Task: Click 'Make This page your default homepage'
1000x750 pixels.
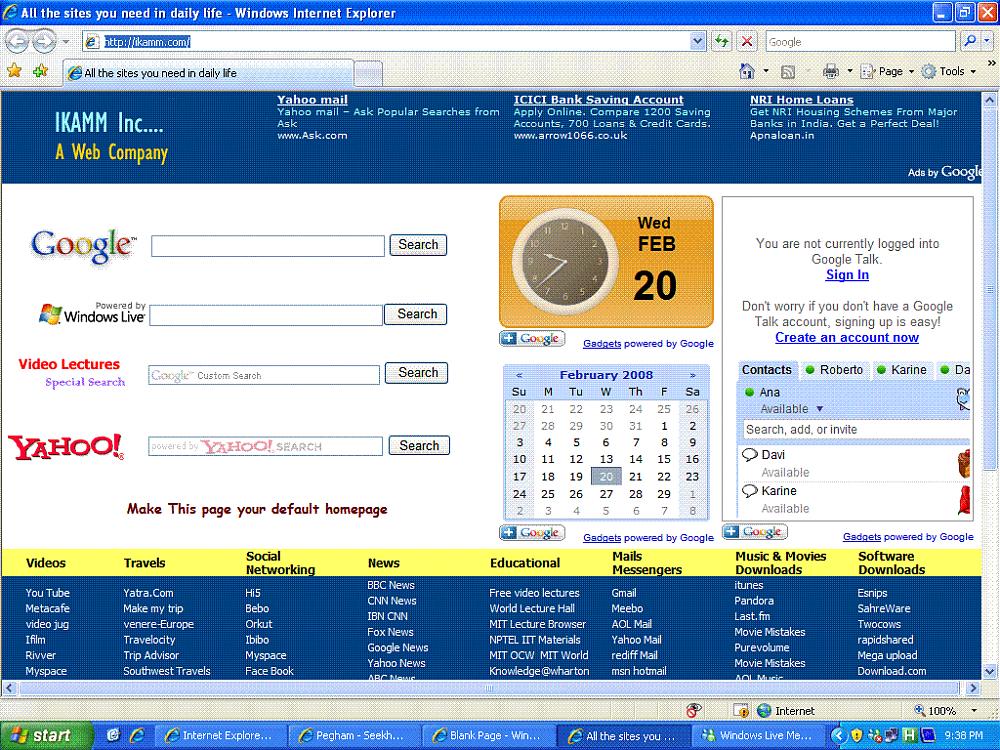Action: (x=257, y=509)
